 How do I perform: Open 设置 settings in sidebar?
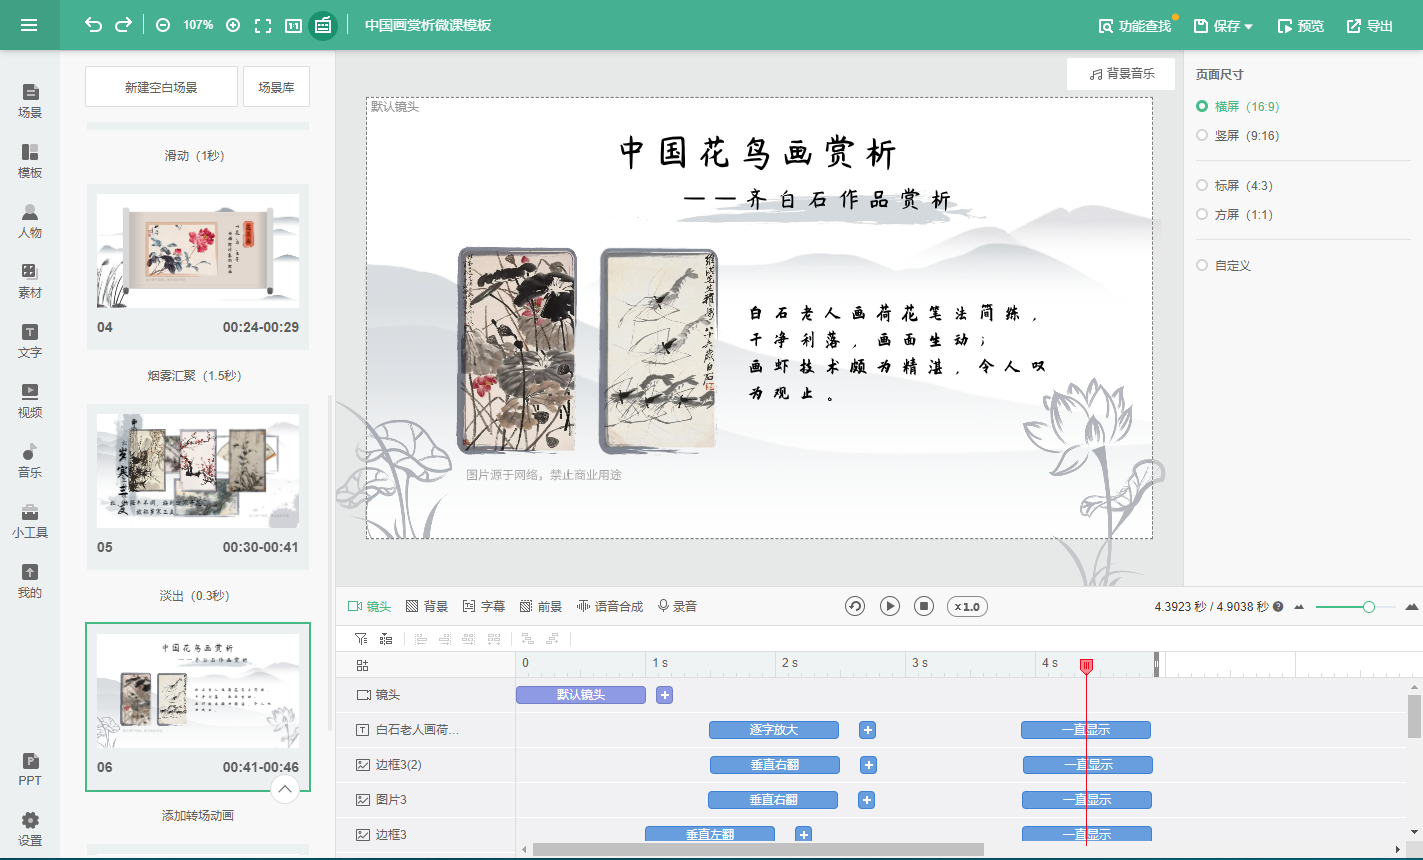click(x=30, y=829)
